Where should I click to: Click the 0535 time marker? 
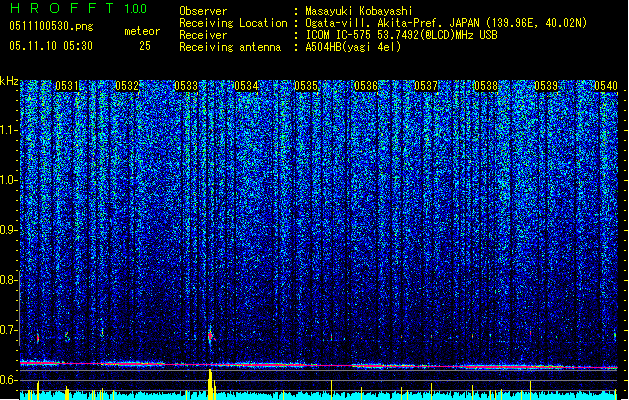(306, 86)
